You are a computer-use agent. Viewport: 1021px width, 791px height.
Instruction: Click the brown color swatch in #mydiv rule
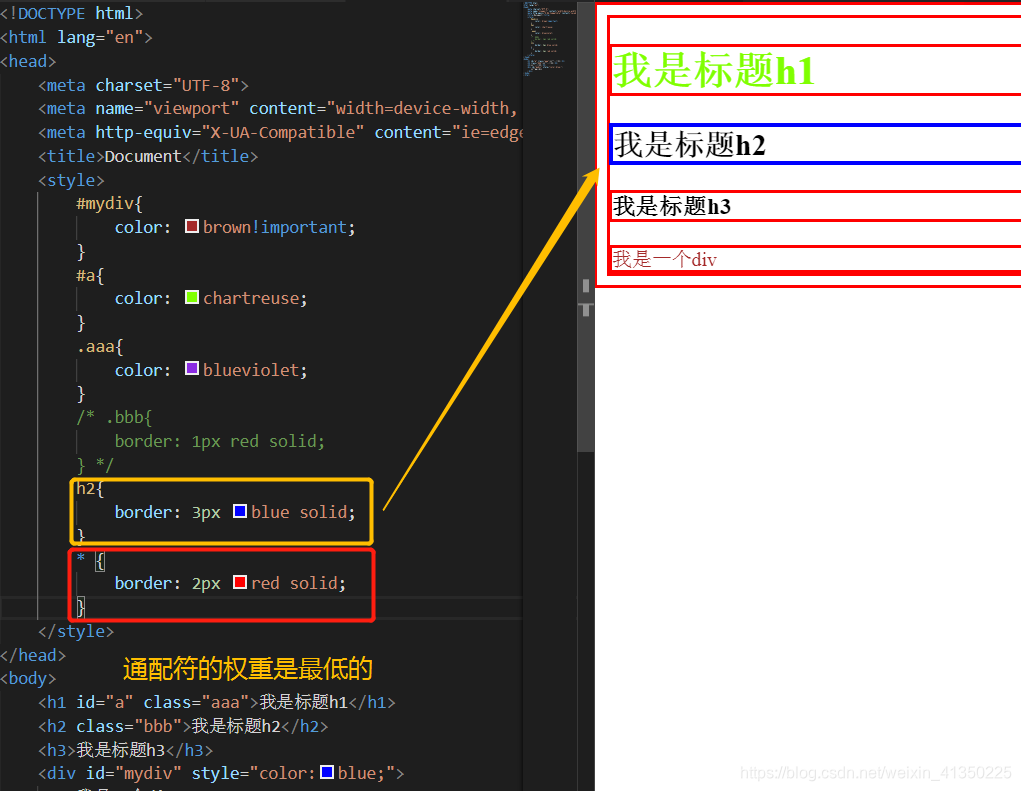click(x=191, y=227)
